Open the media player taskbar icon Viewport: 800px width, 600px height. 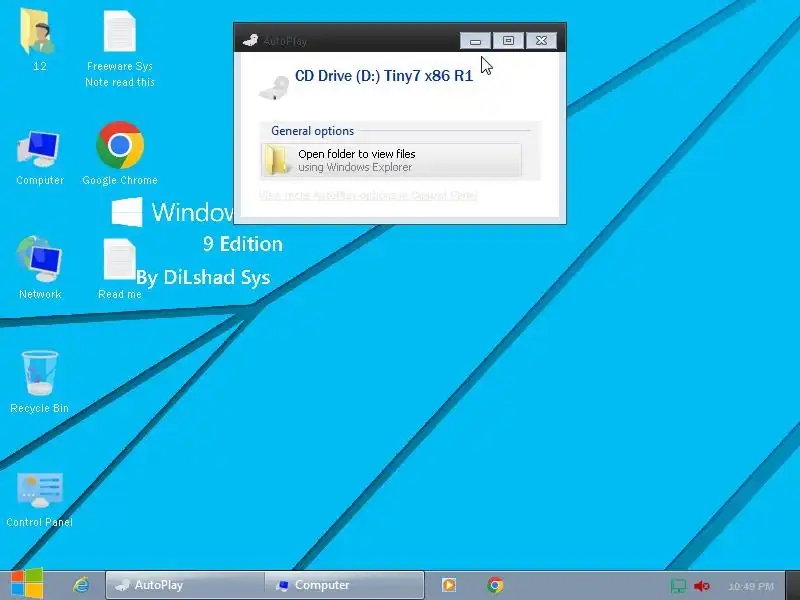point(449,585)
